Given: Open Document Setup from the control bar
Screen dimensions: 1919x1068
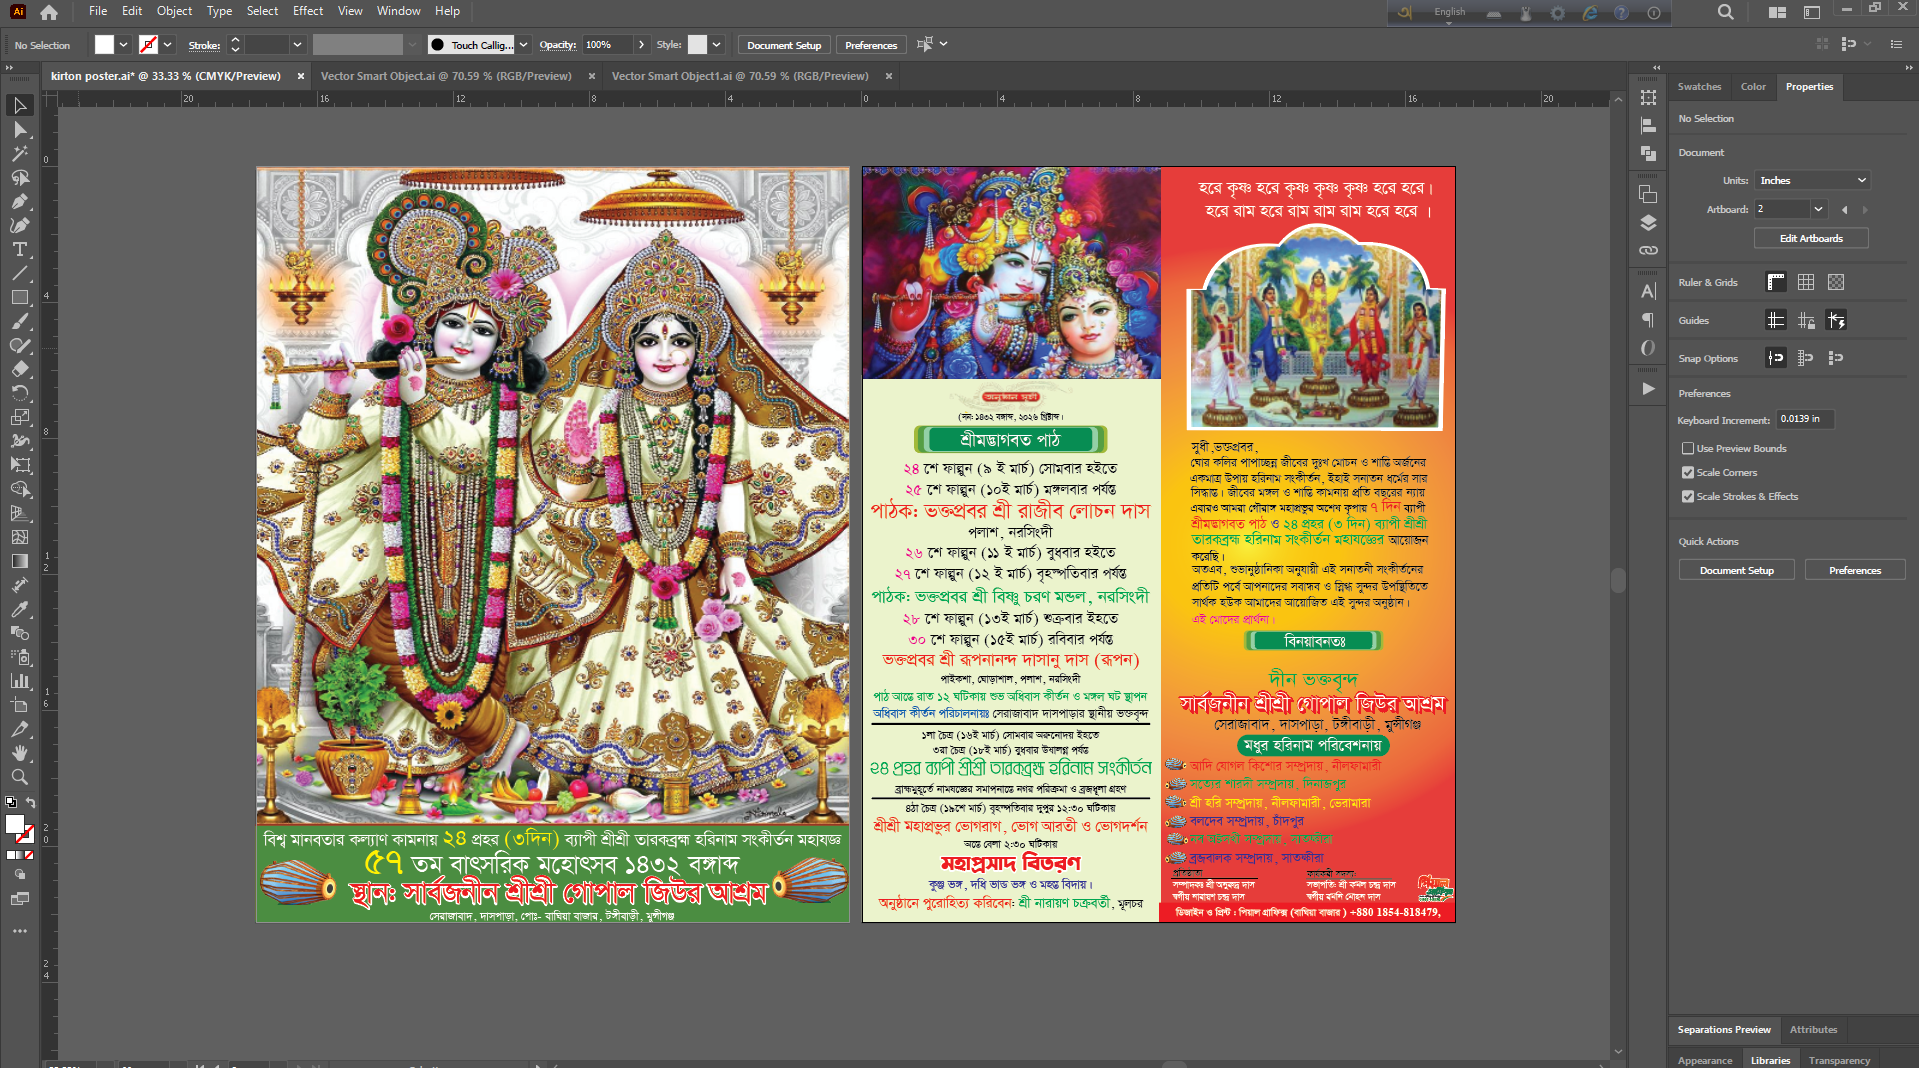Looking at the screenshot, I should pyautogui.click(x=783, y=44).
